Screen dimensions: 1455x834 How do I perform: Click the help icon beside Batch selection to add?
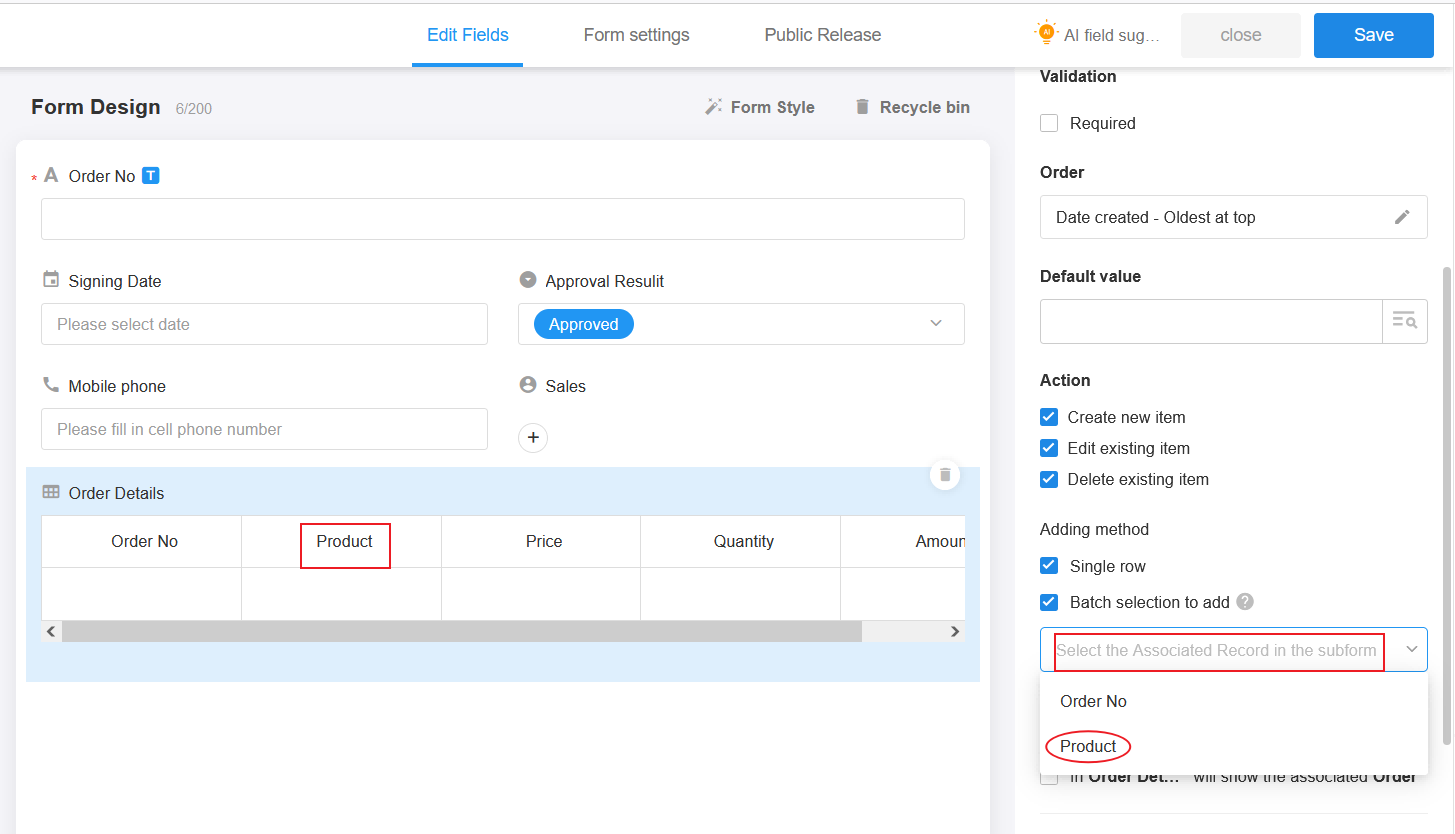[1245, 602]
